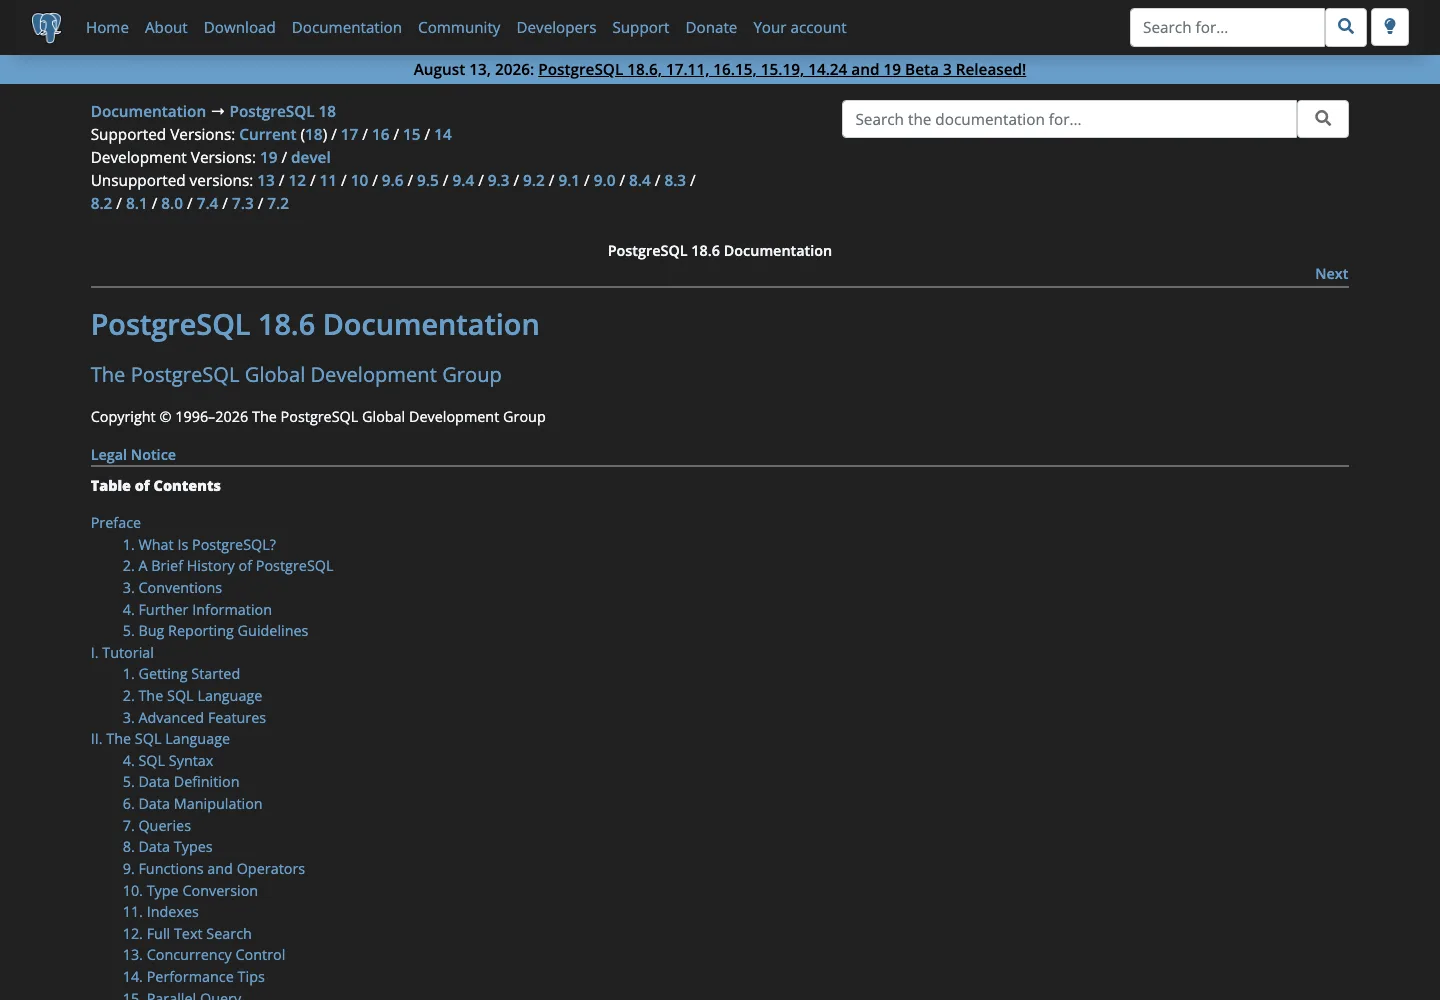Open the Download page
Image resolution: width=1440 pixels, height=1000 pixels.
pyautogui.click(x=240, y=27)
